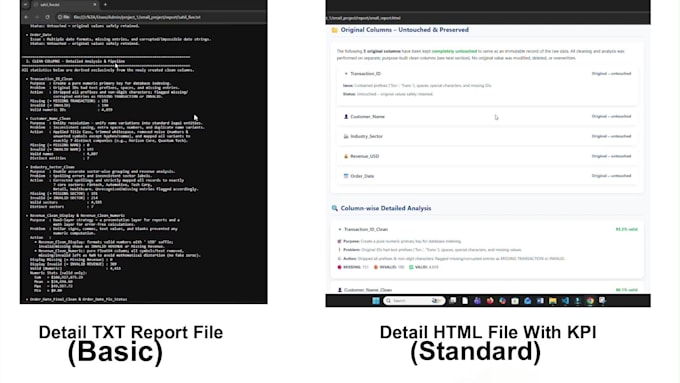
Task: Click the 'Original Columns – Untouched & Preserved' heading
Action: point(405,30)
